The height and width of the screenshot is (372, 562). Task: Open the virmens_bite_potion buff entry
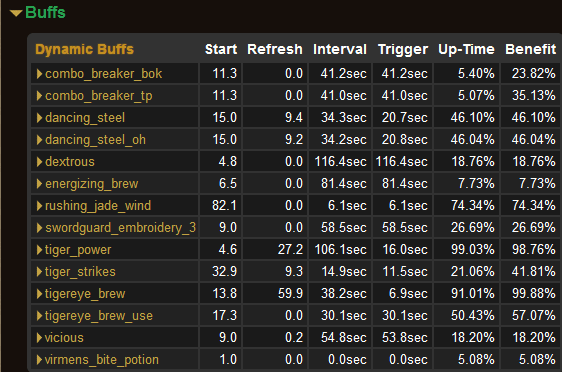pyautogui.click(x=101, y=360)
